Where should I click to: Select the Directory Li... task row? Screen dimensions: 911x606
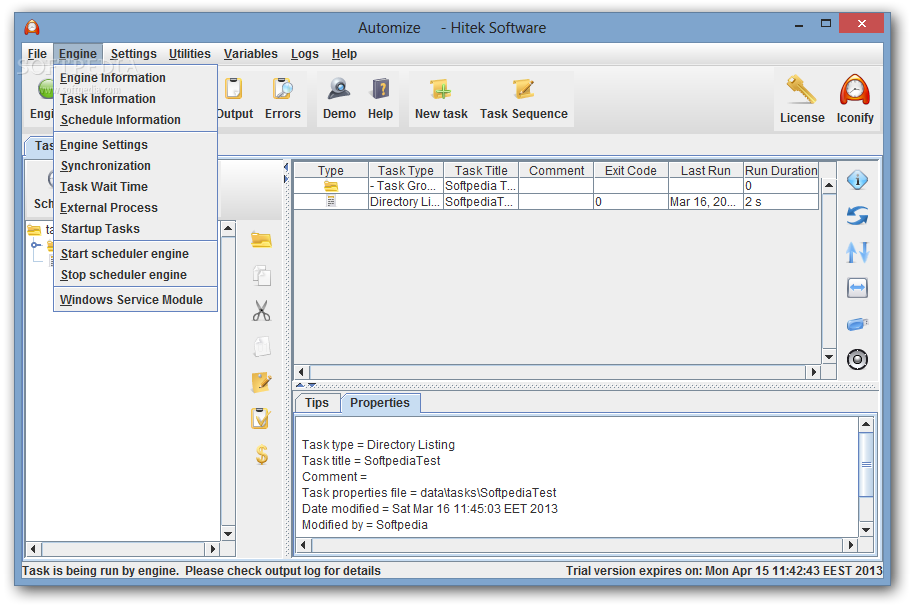[556, 202]
